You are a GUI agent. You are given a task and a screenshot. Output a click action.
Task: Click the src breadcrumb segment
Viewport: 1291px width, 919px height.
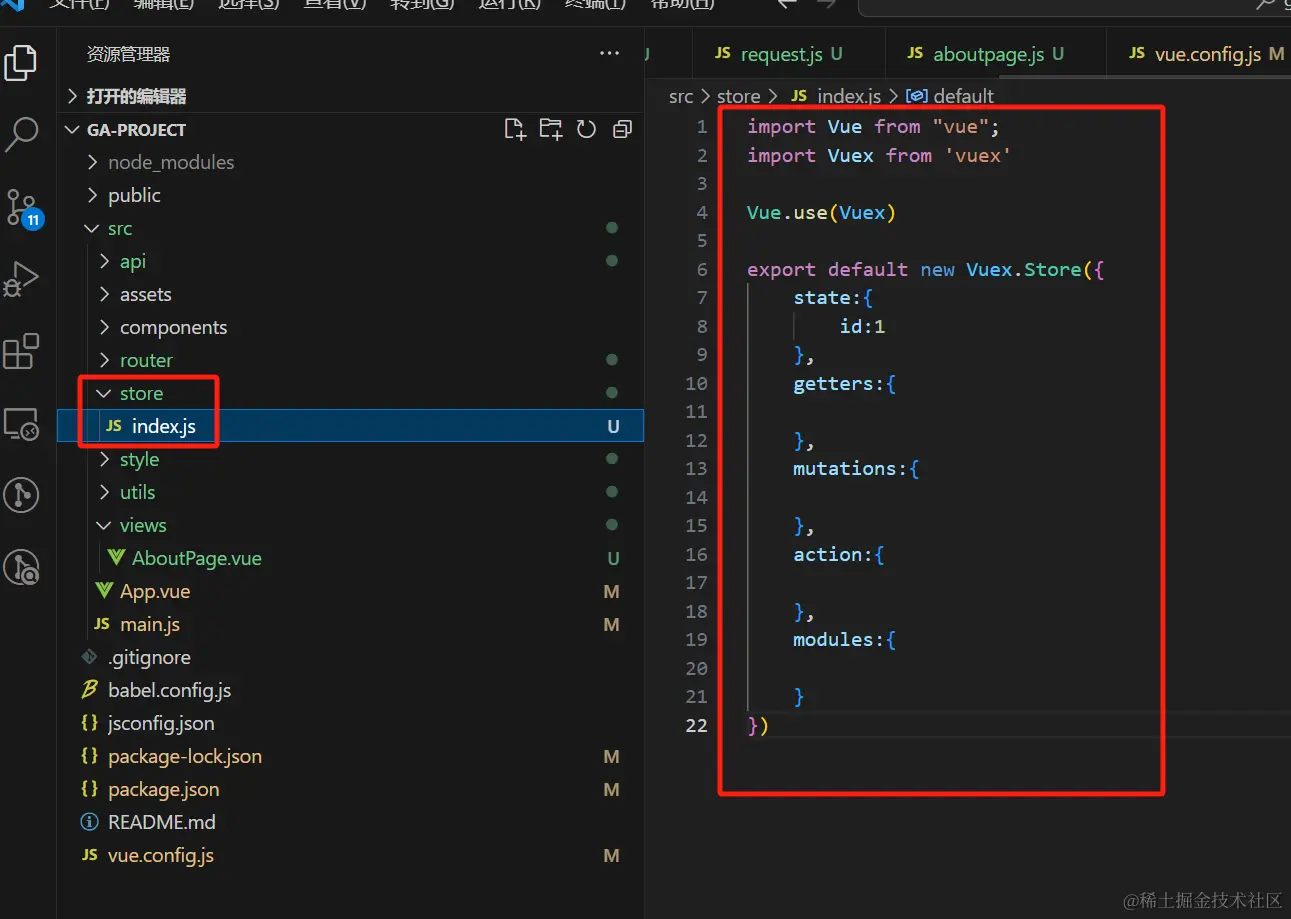tap(681, 96)
